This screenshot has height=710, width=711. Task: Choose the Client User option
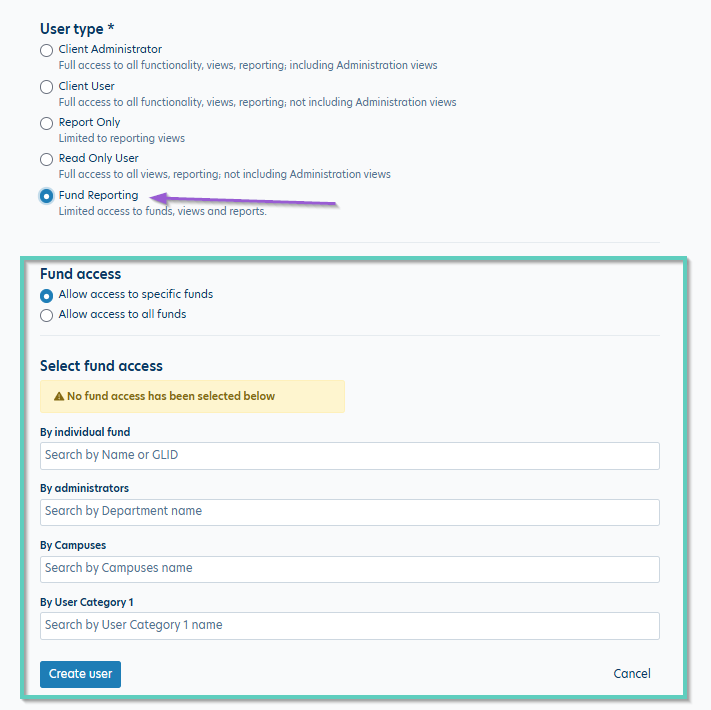pos(47,87)
